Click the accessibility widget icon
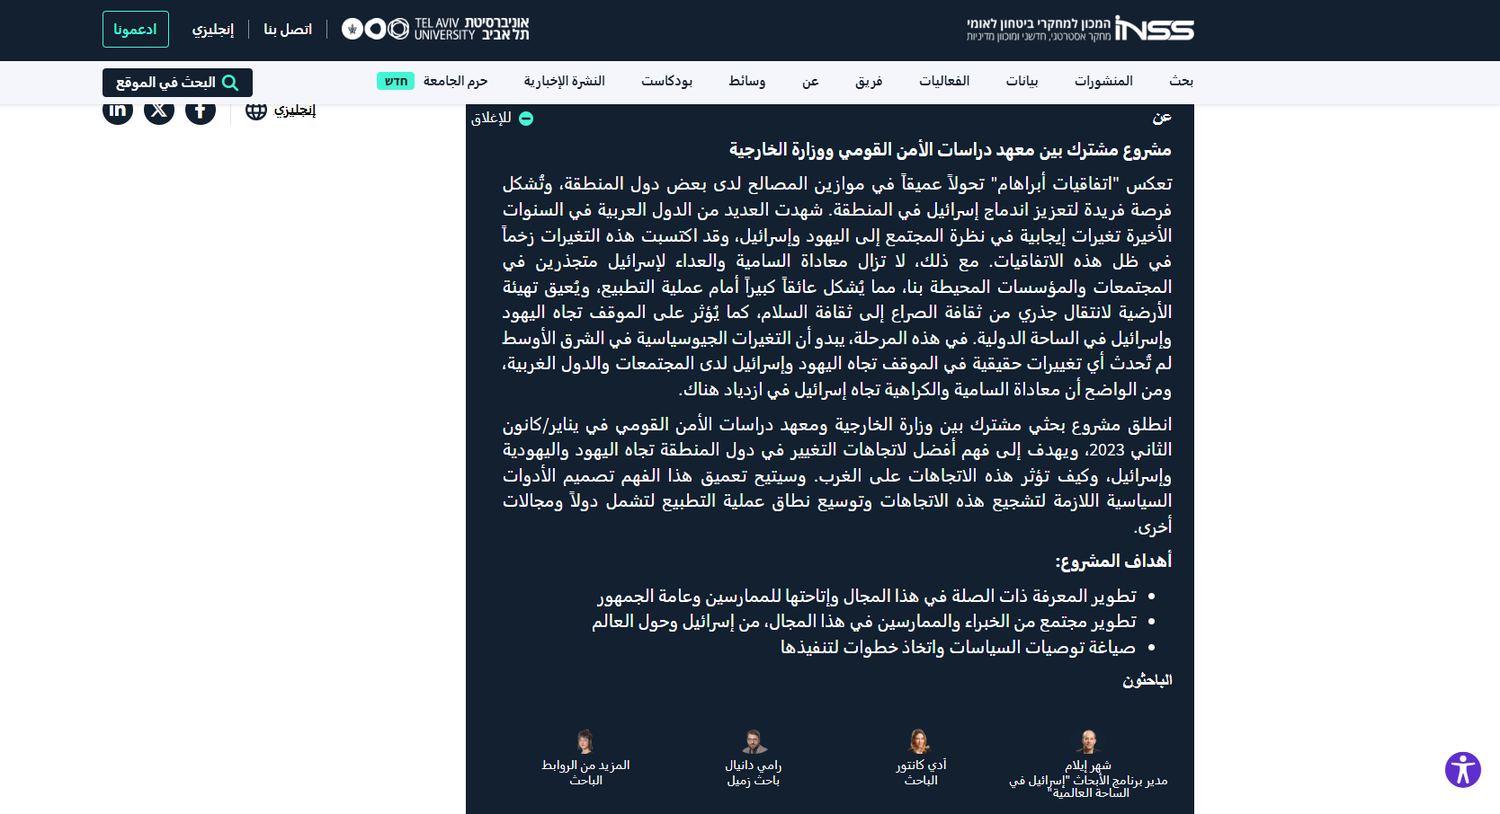The width and height of the screenshot is (1500, 814). click(x=1463, y=770)
